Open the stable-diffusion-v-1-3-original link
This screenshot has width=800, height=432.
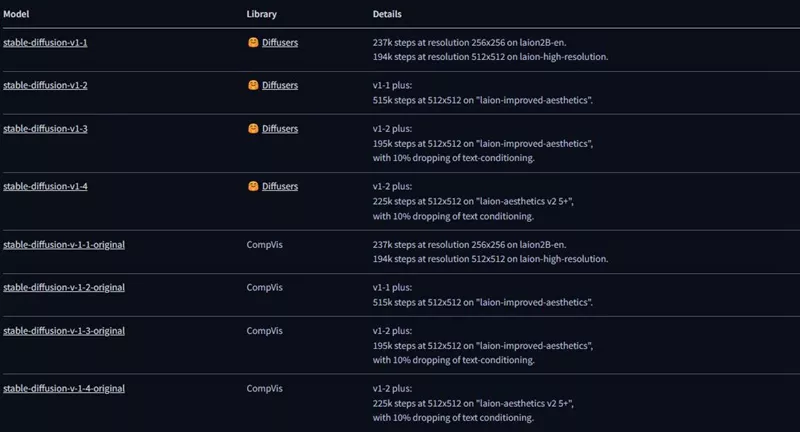pyautogui.click(x=64, y=330)
